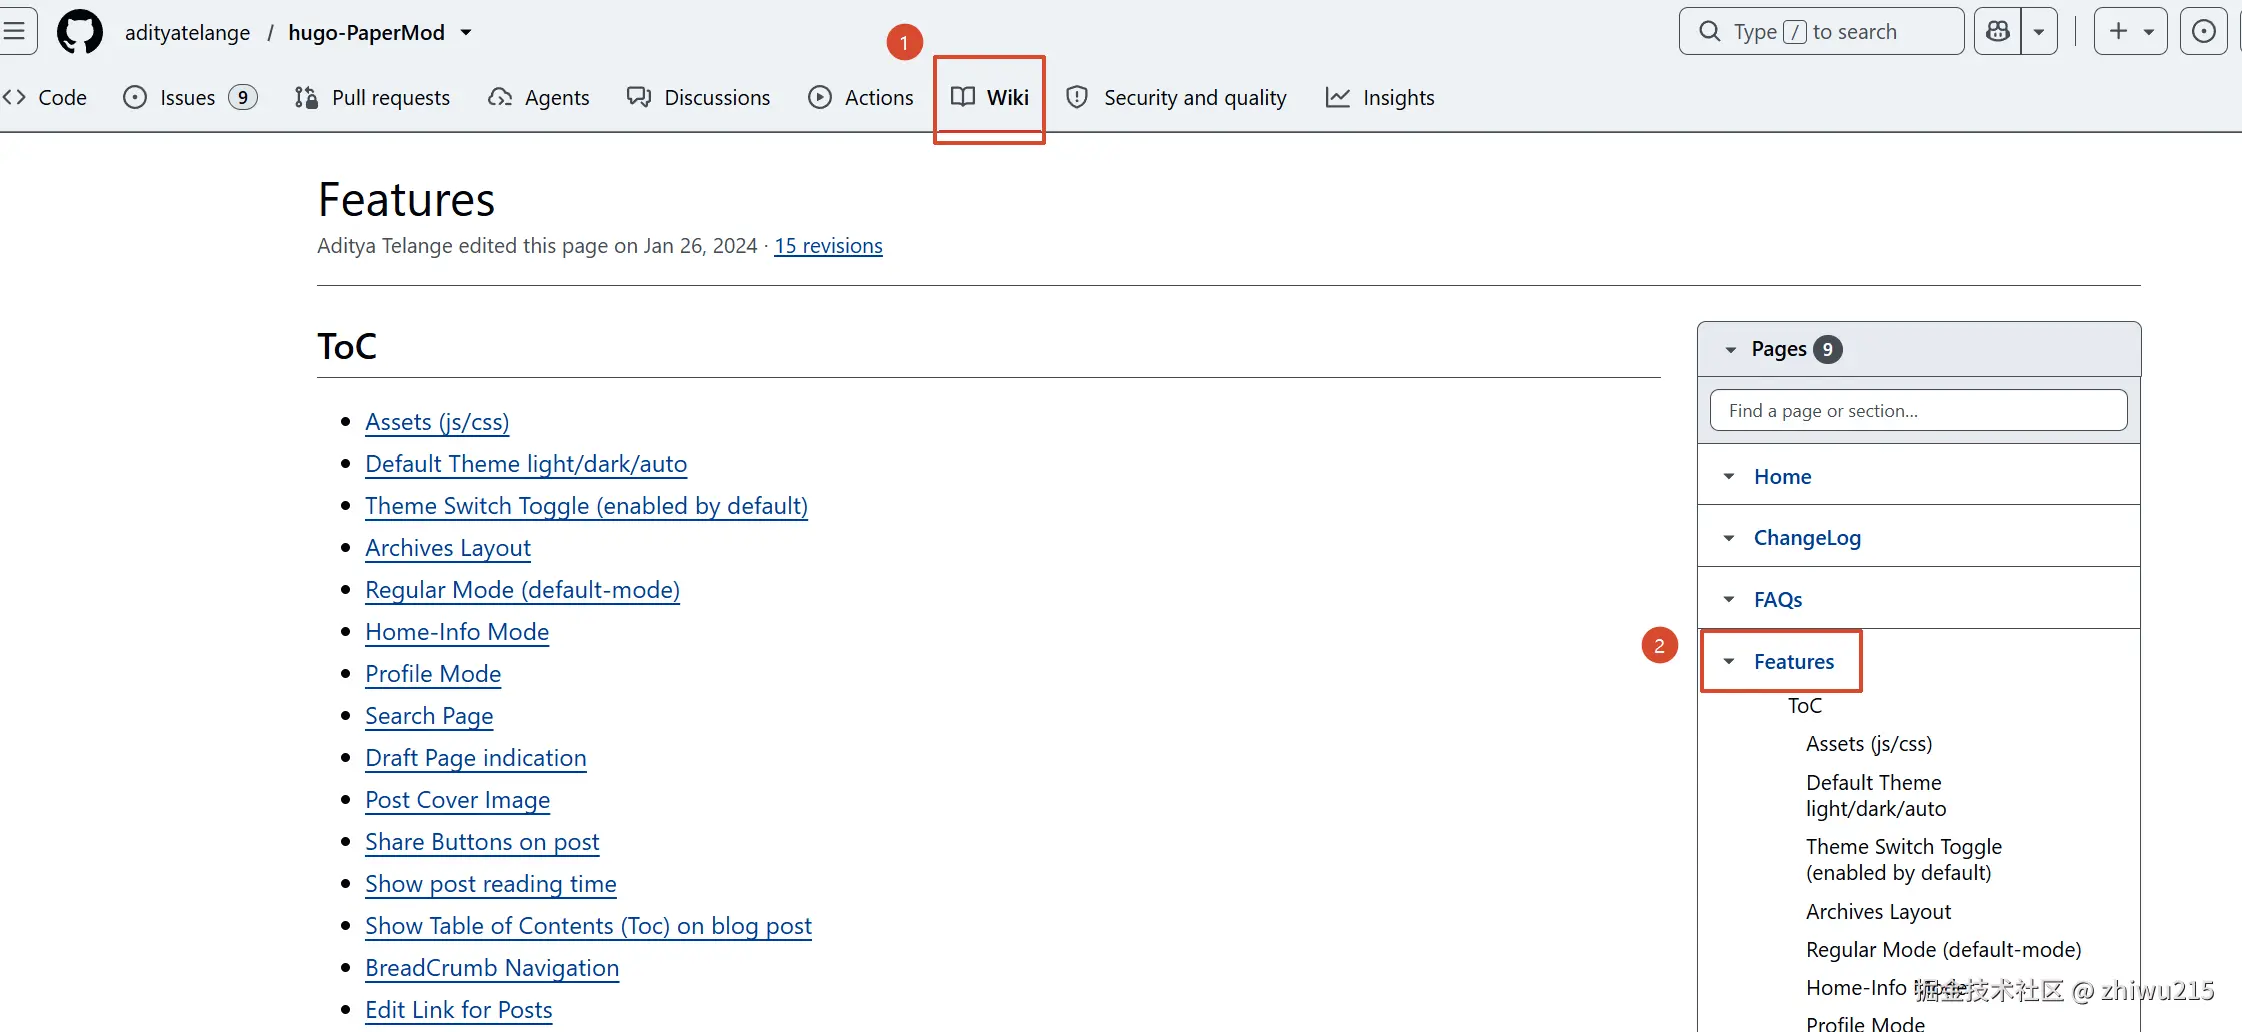
Task: Pick Regular Mode (default-mode) in Pages sidebar
Action: [1943, 950]
